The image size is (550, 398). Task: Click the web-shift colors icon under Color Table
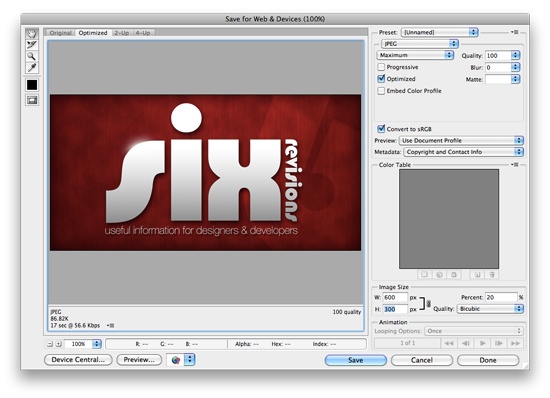pos(439,275)
